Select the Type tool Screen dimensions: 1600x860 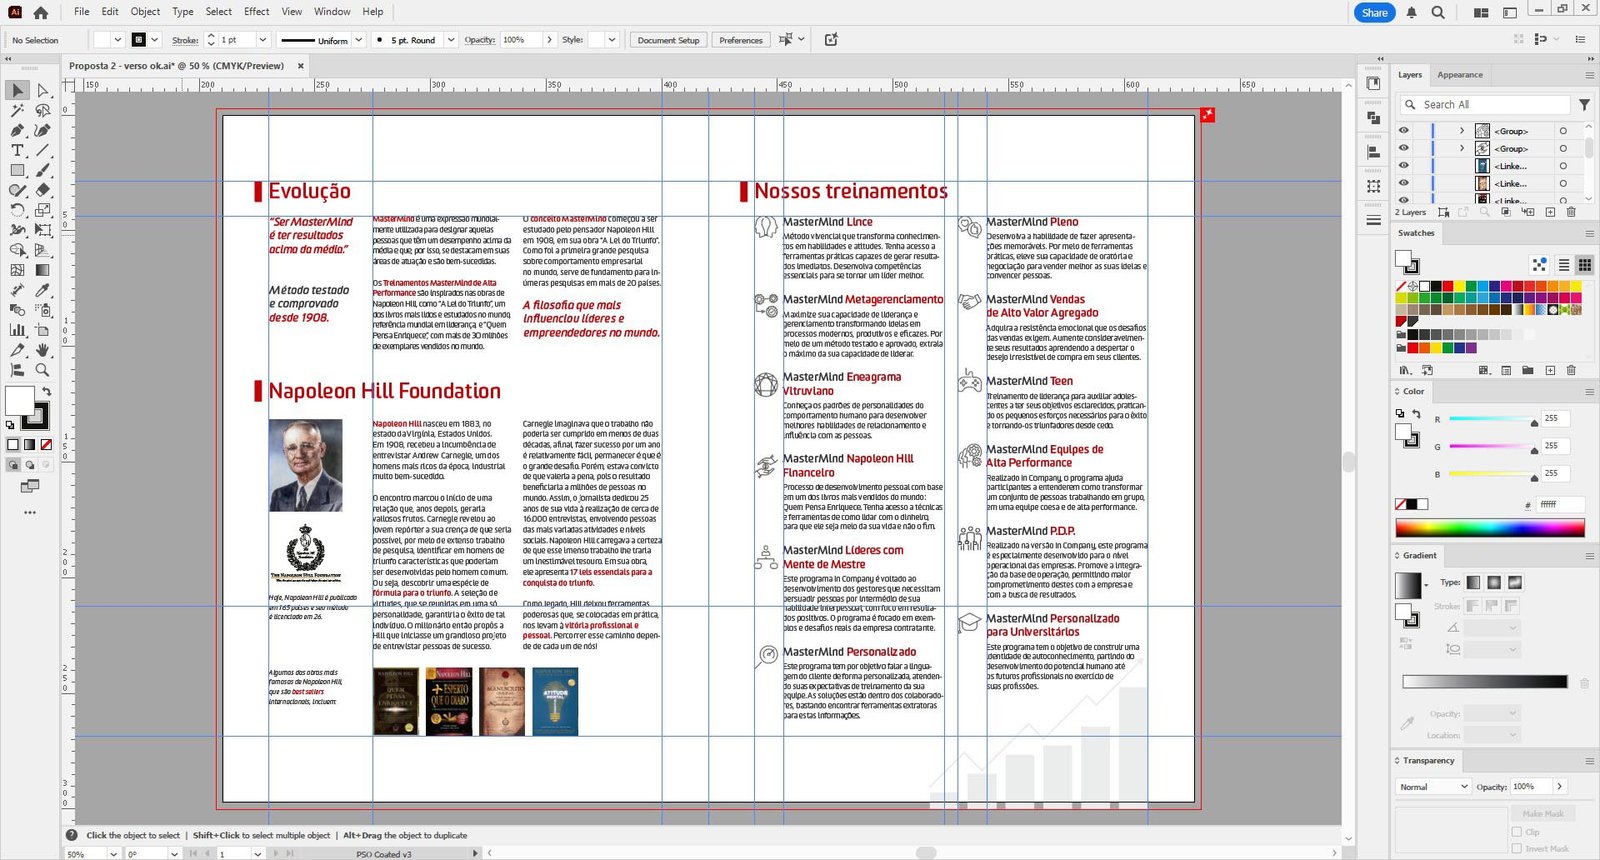(x=17, y=150)
